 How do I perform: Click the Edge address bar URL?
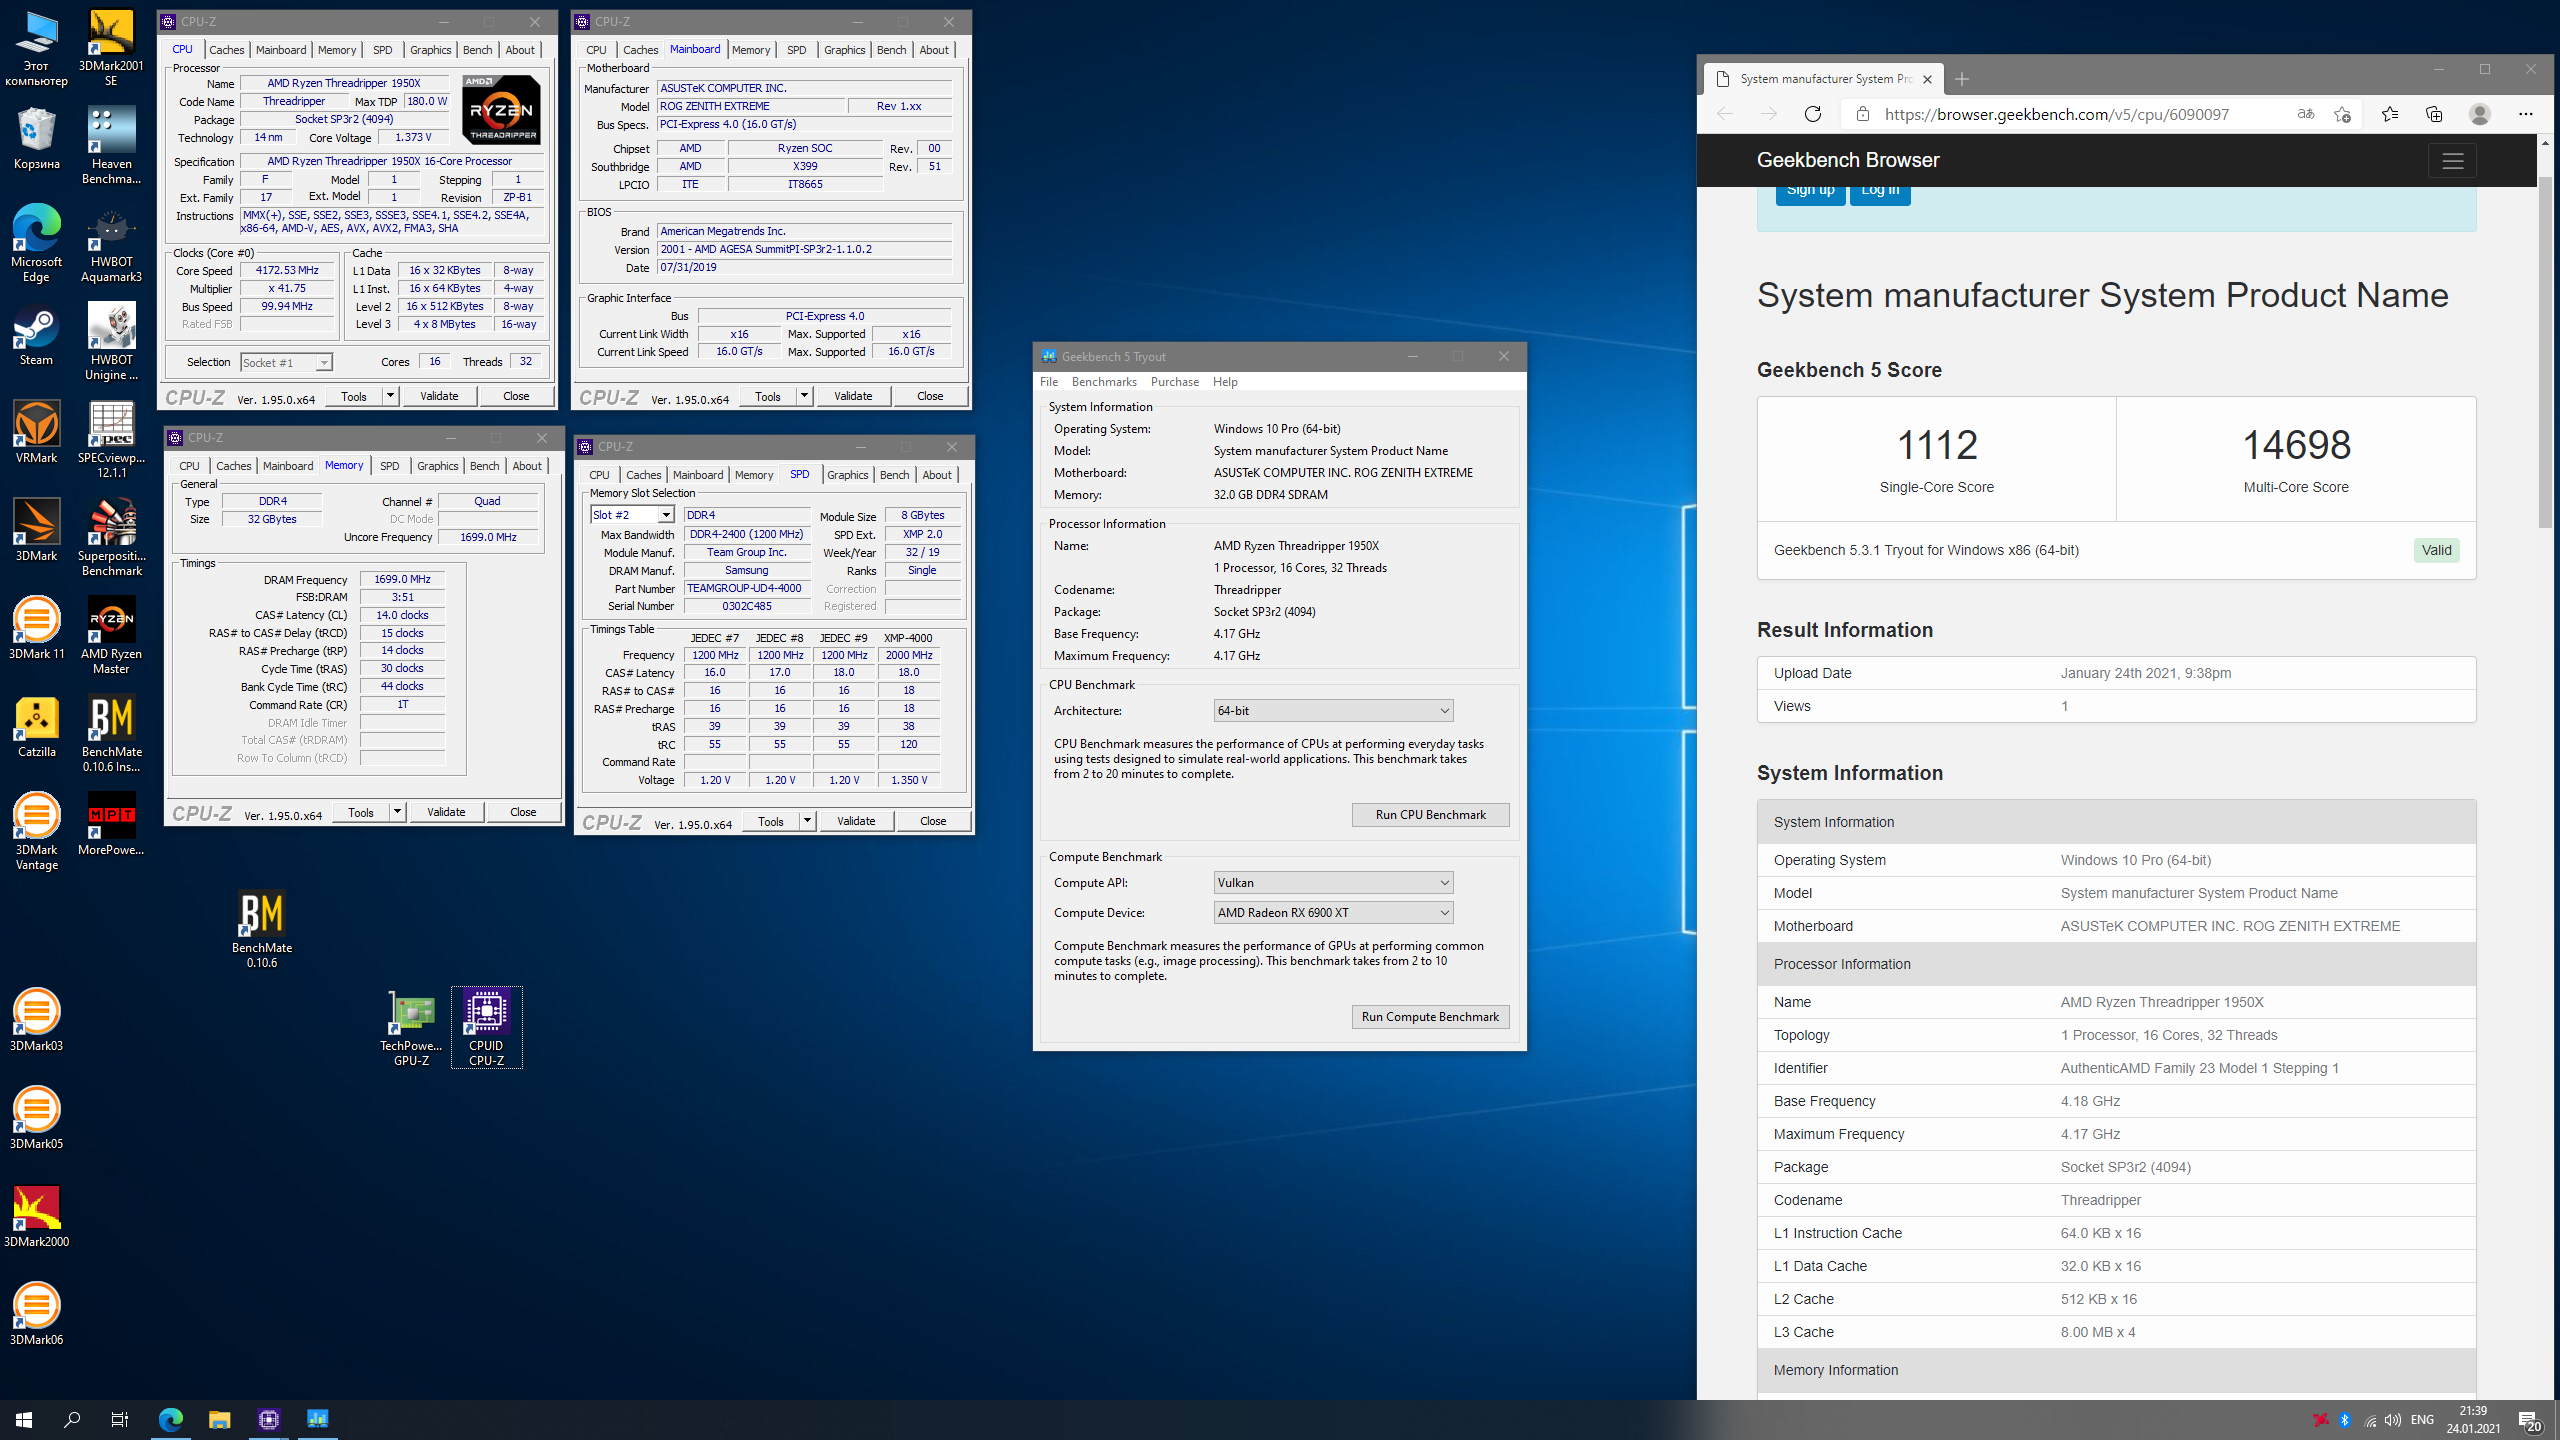click(x=2056, y=114)
